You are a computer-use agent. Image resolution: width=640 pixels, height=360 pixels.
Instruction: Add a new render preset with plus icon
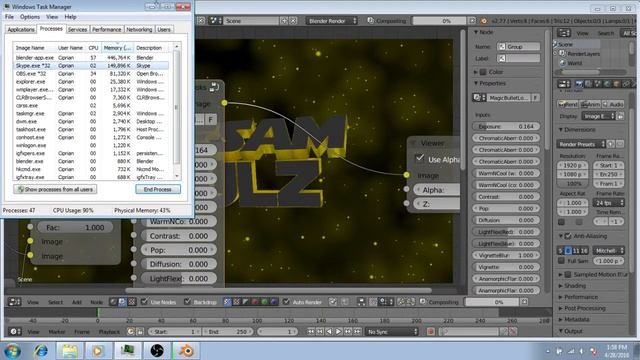click(x=611, y=144)
